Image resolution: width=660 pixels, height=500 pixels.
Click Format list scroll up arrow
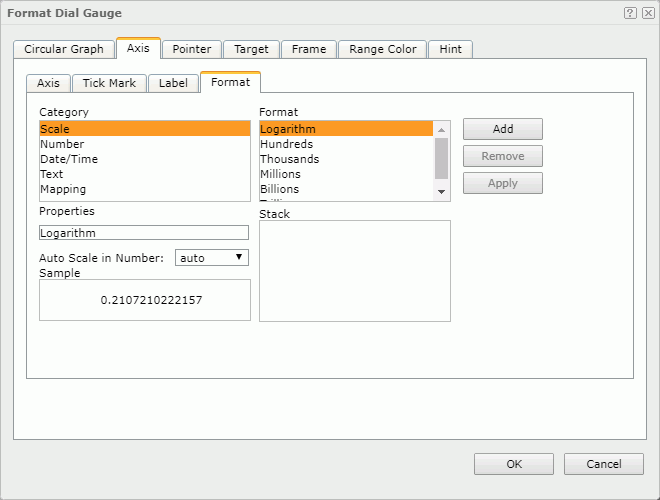(441, 130)
